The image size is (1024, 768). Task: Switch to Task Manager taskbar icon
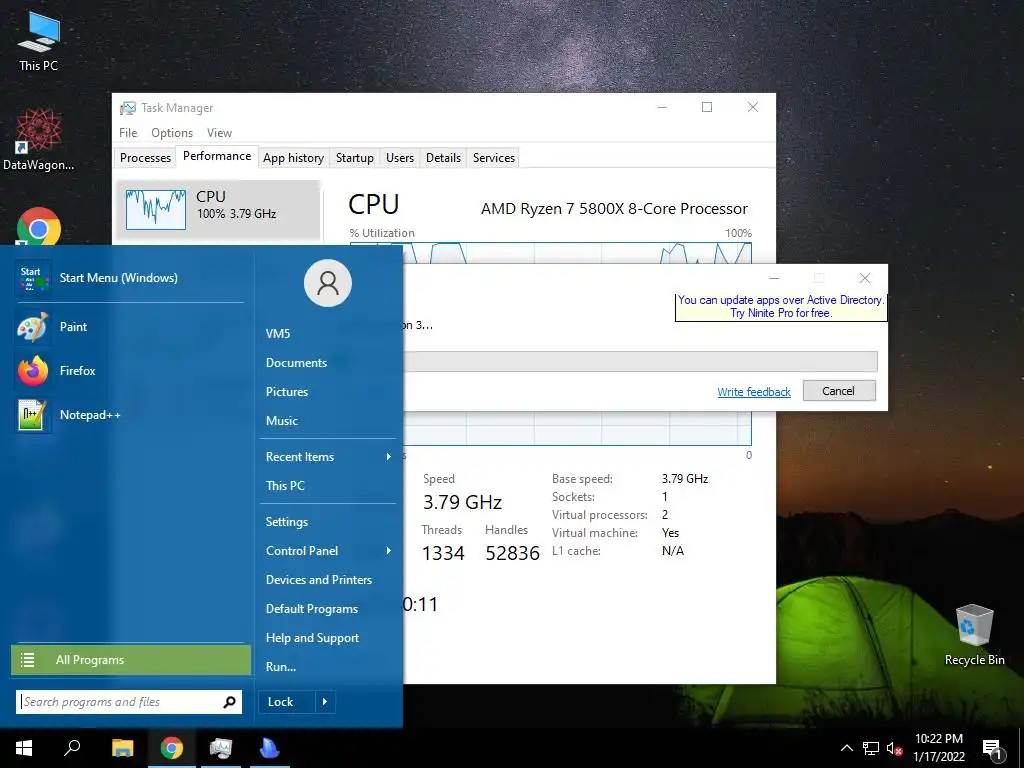(221, 748)
